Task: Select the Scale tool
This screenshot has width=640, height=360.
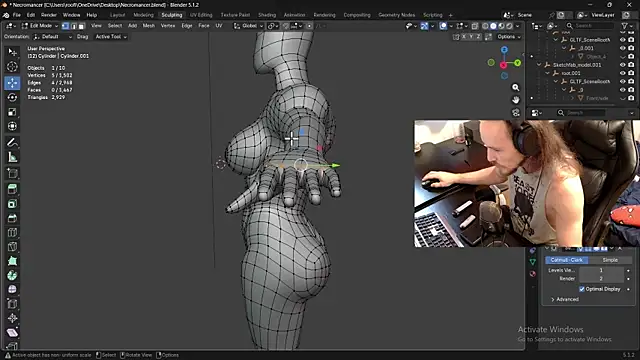Action: (12, 112)
